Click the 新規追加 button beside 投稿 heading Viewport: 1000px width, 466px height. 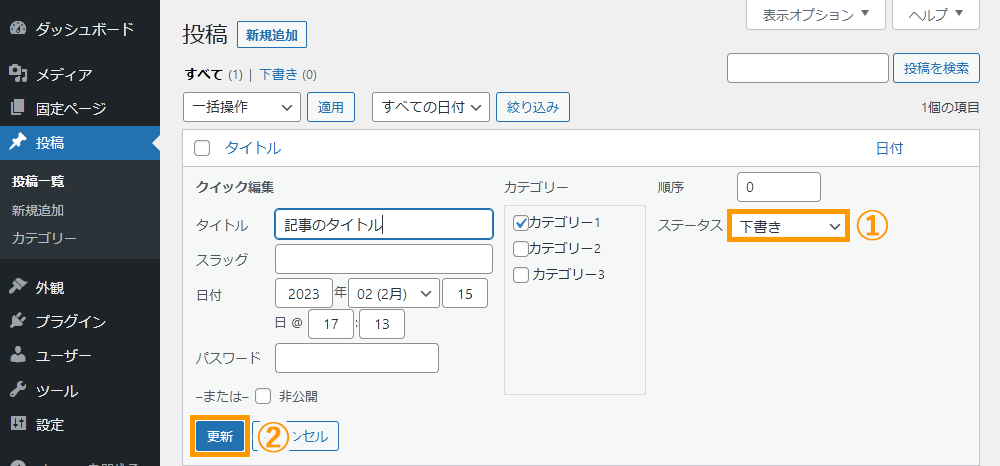coord(272,35)
